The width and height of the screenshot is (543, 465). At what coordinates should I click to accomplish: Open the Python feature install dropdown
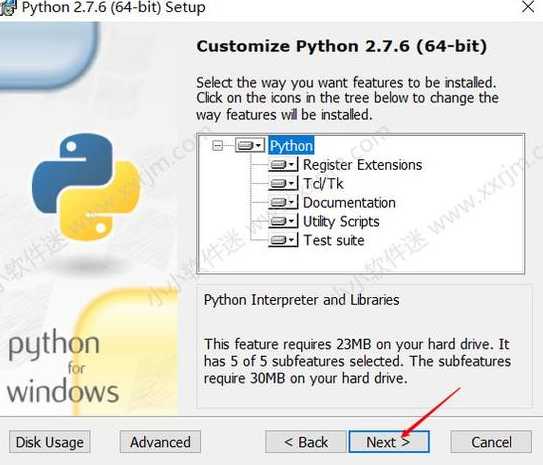[250, 145]
